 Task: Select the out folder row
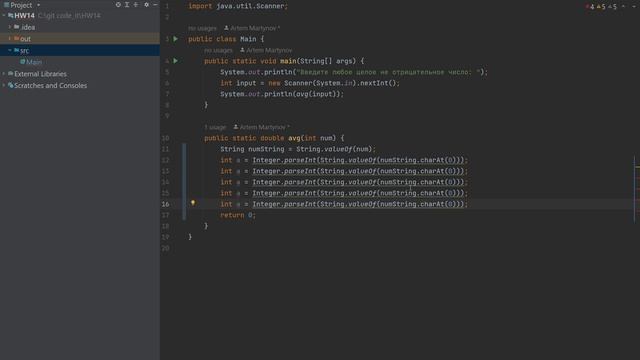pyautogui.click(x=80, y=38)
